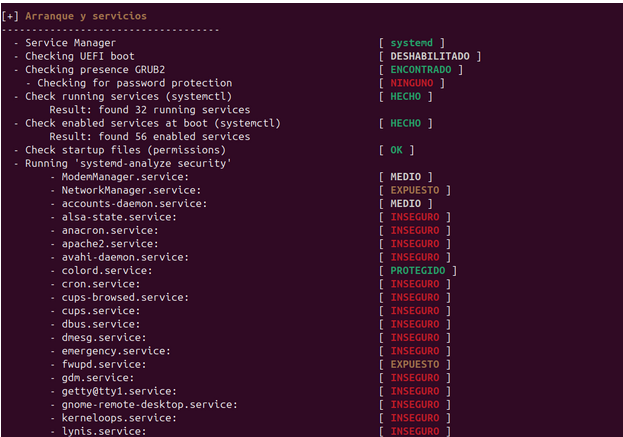
Task: Click 'Result: found 56 enabled services' line
Action: [x=149, y=137]
